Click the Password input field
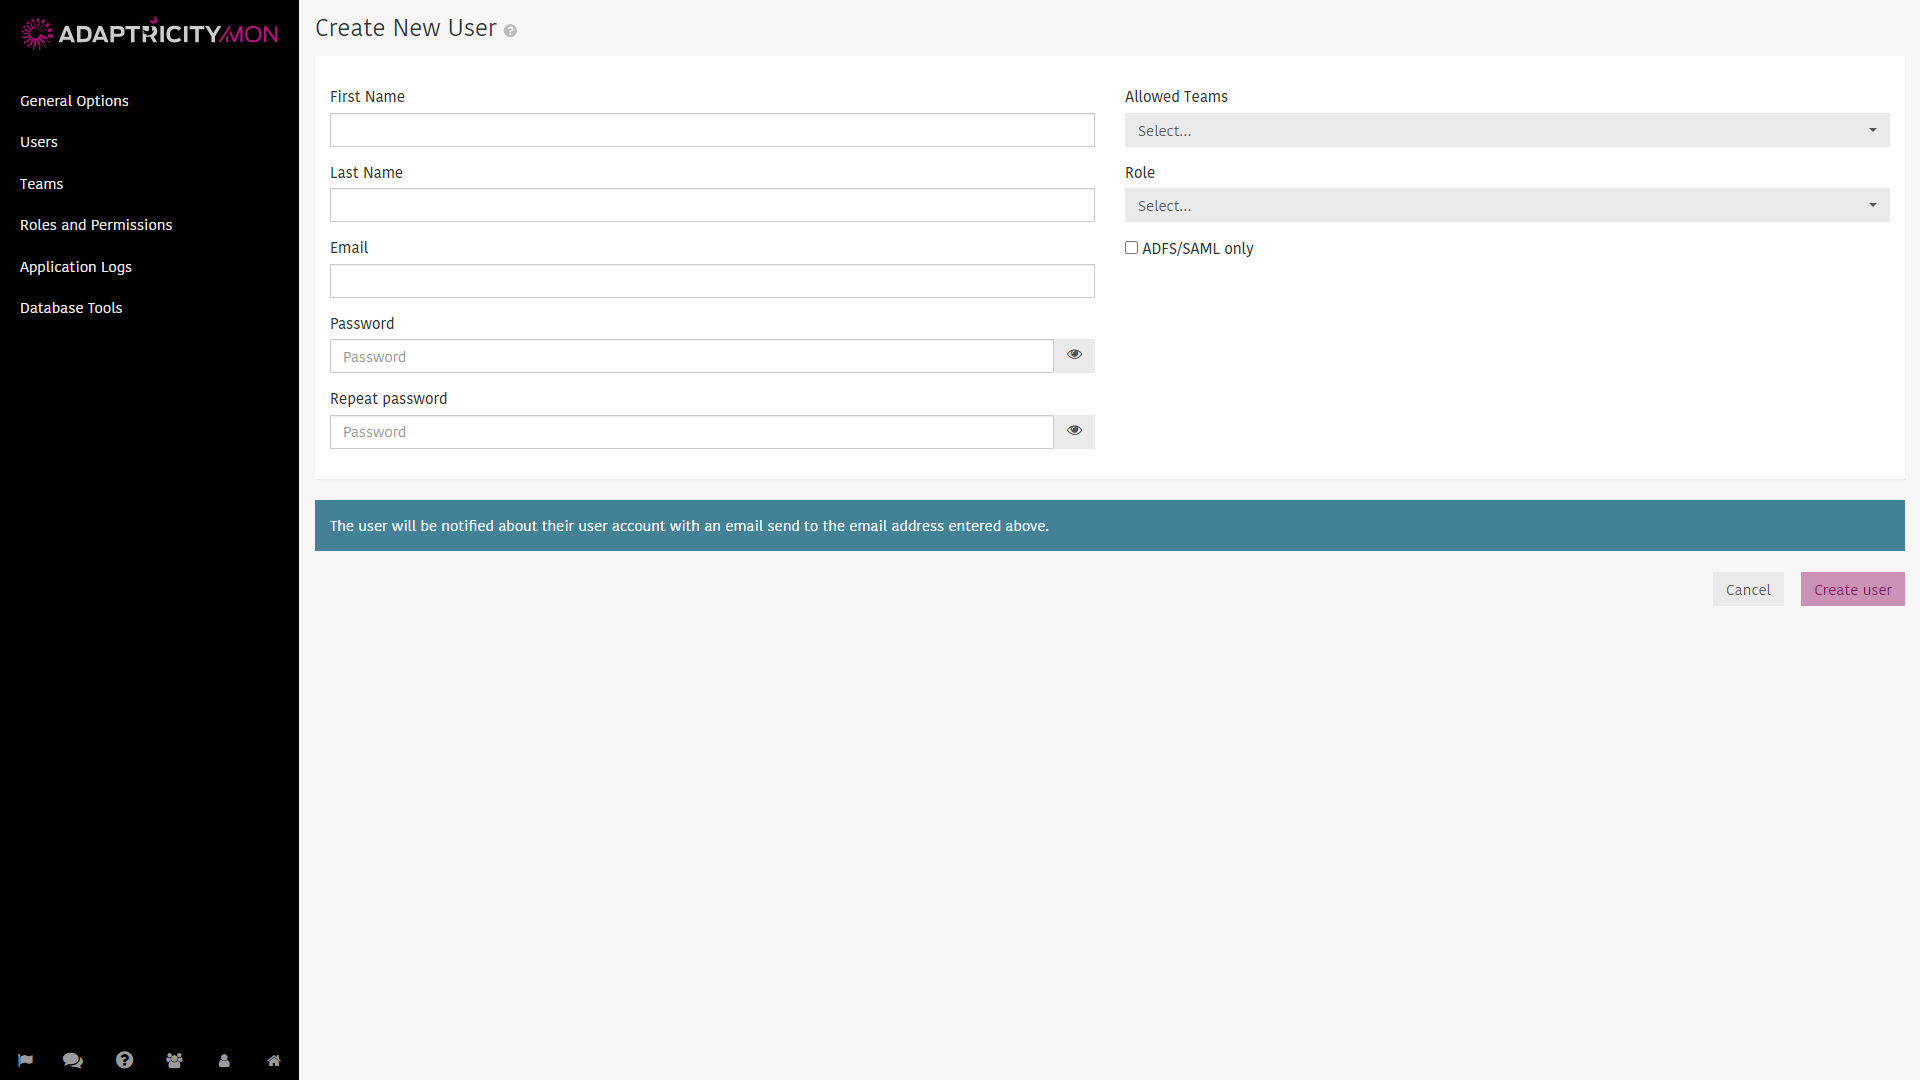The height and width of the screenshot is (1080, 1920). pos(691,356)
